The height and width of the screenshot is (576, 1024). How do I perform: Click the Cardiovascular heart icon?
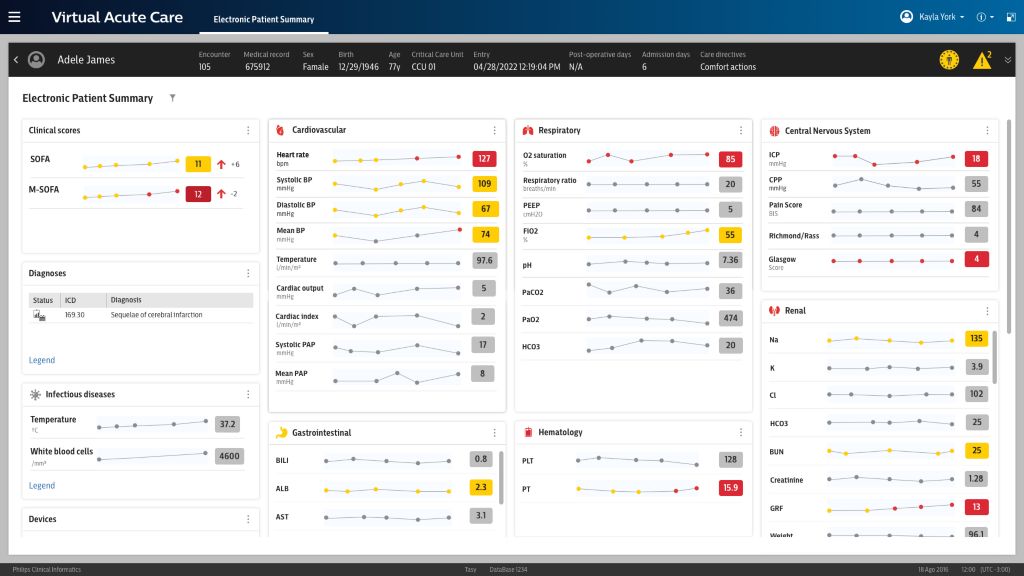pyautogui.click(x=280, y=130)
